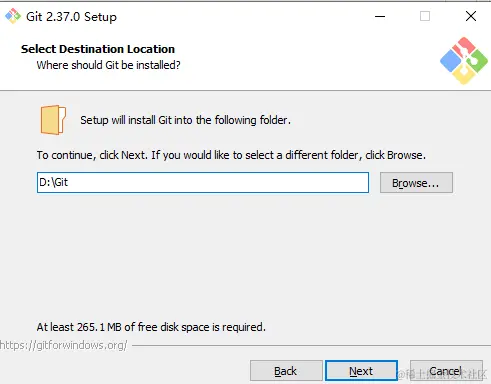Click the 'Select Destination Location' heading
Image resolution: width=491 pixels, height=384 pixels.
[x=98, y=49]
